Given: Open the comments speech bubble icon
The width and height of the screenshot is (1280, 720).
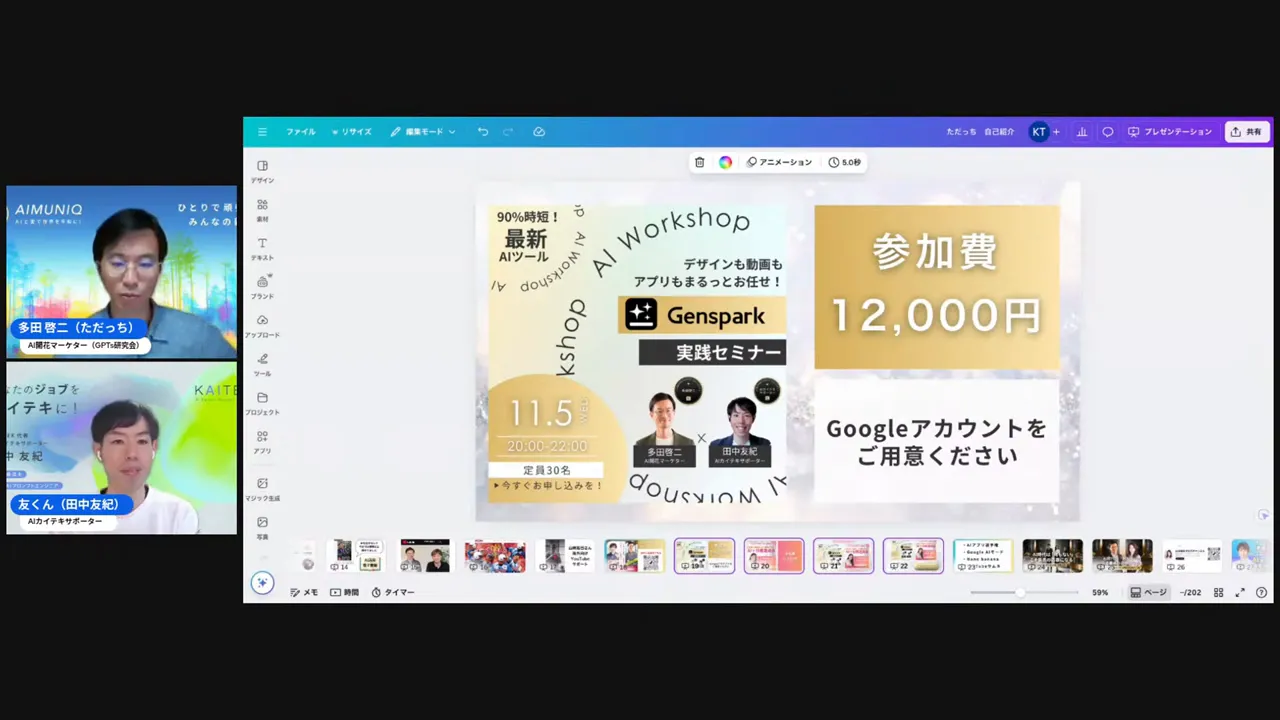Looking at the screenshot, I should pos(1108,132).
